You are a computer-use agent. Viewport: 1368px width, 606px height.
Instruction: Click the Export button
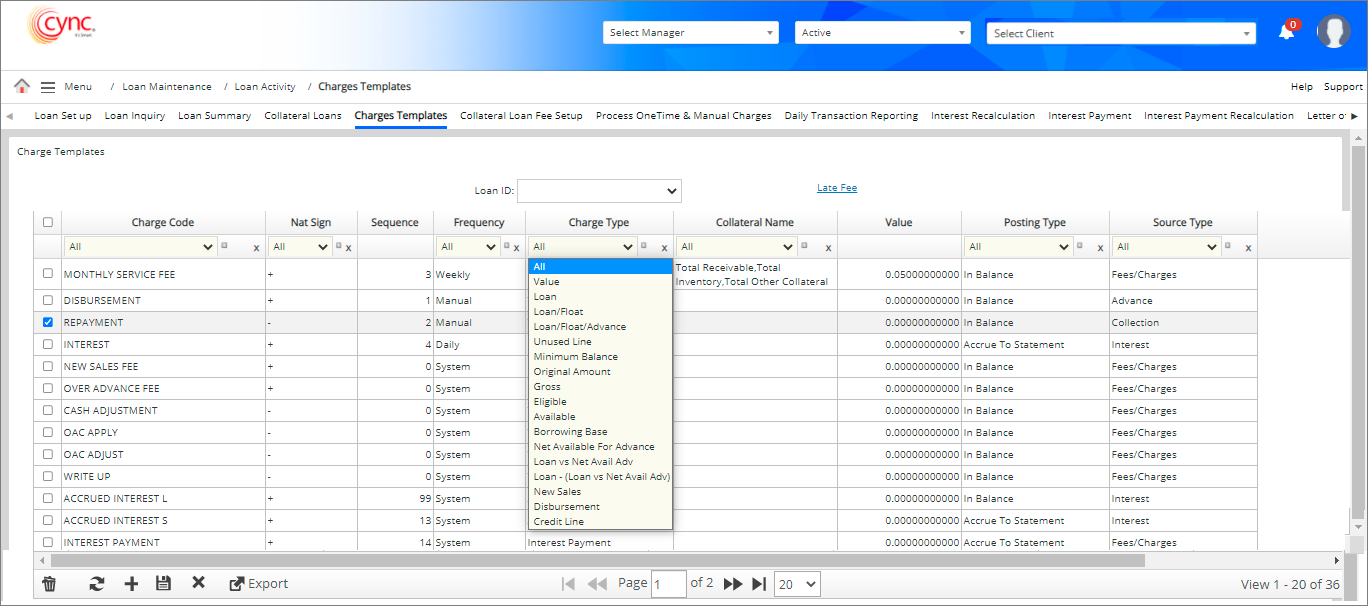tap(258, 584)
